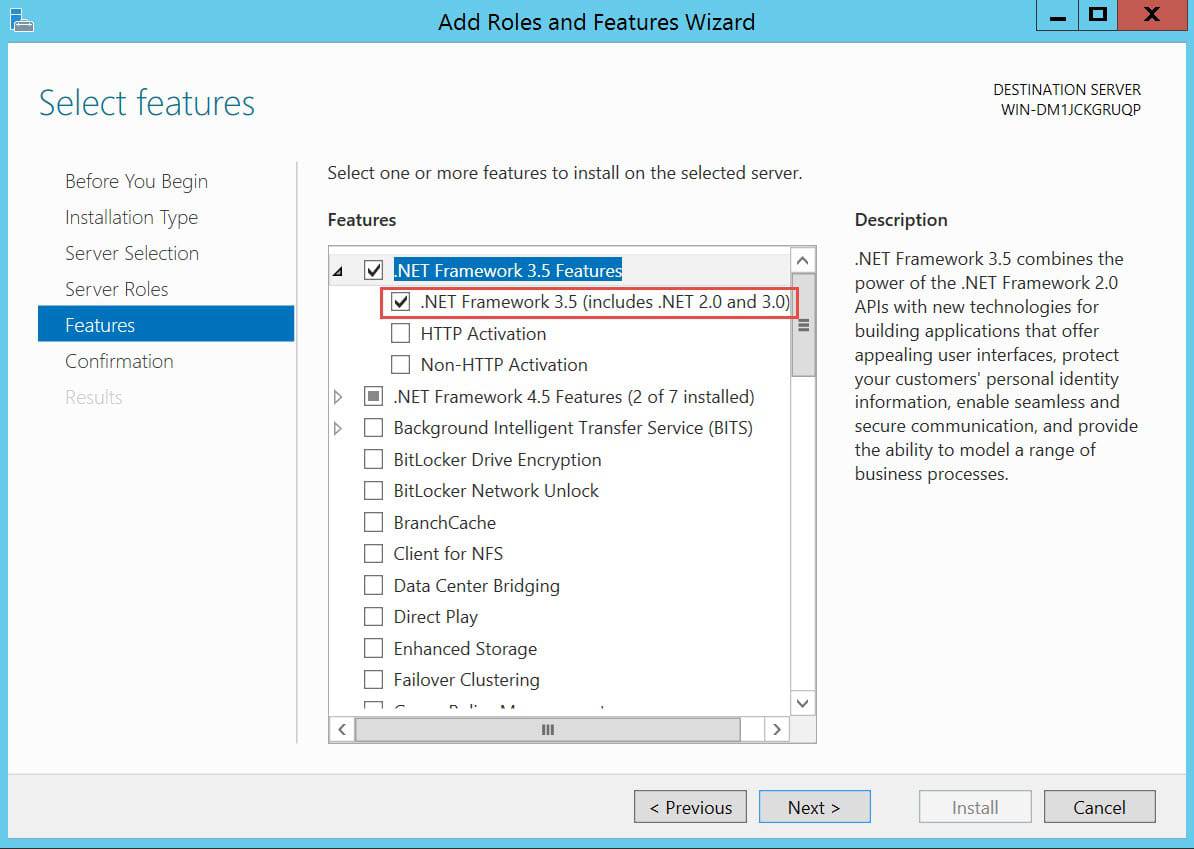Select Client for NFS label
This screenshot has height=849, width=1194.
[x=448, y=554]
